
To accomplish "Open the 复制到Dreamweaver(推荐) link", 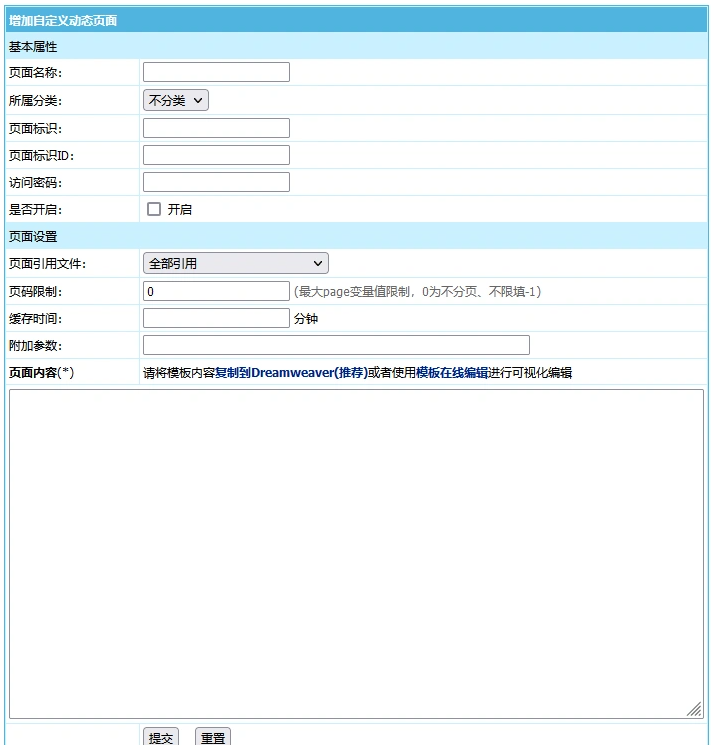I will 291,373.
